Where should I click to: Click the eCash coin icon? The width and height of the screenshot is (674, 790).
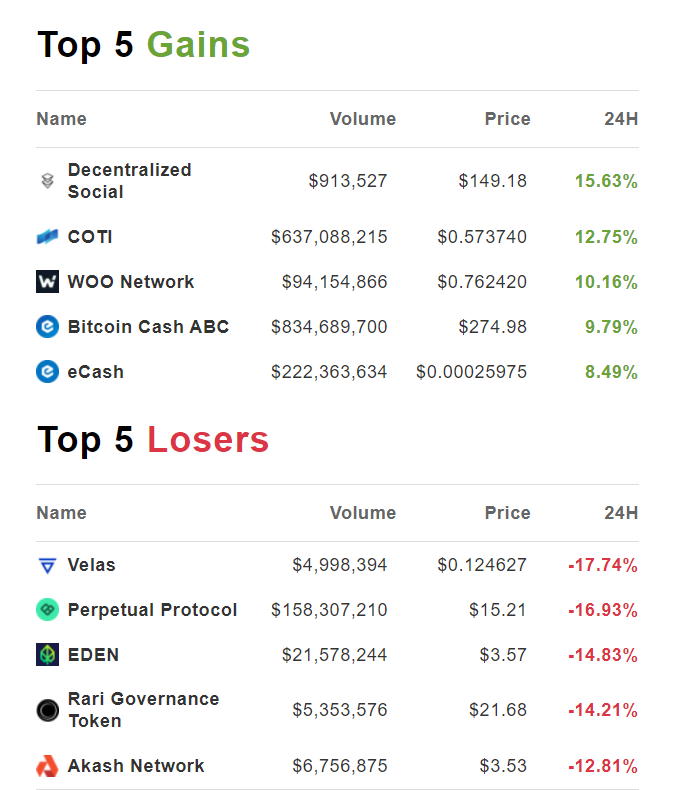47,372
